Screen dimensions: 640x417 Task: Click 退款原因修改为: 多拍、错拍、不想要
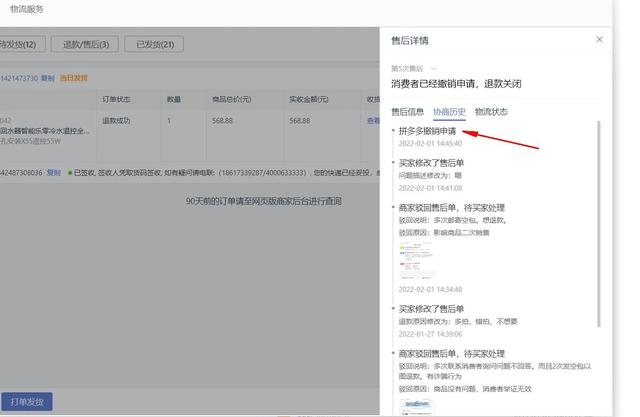click(458, 322)
